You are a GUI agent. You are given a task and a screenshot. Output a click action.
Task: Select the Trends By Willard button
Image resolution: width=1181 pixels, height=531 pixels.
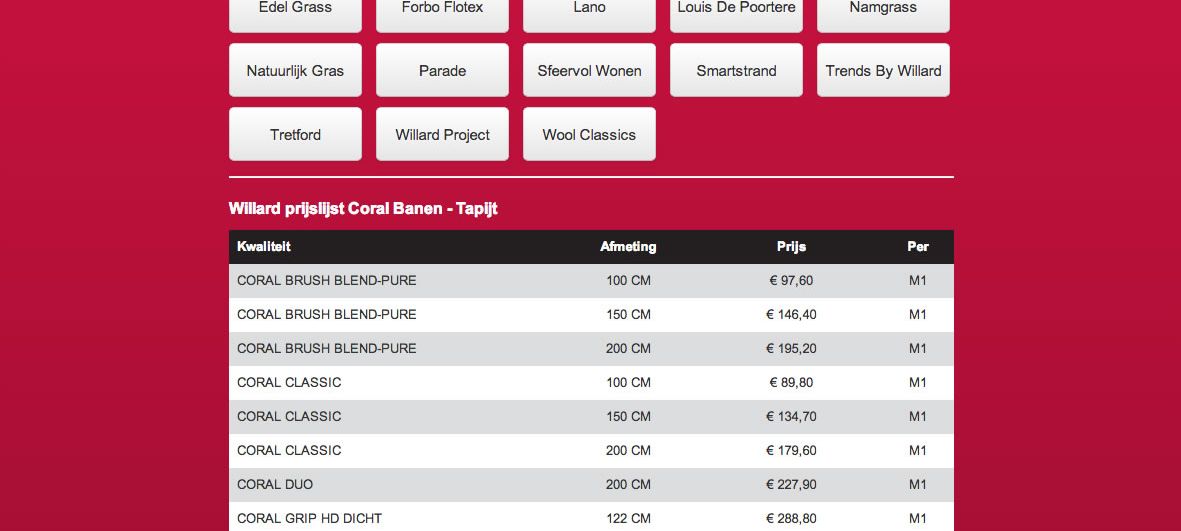coord(883,70)
